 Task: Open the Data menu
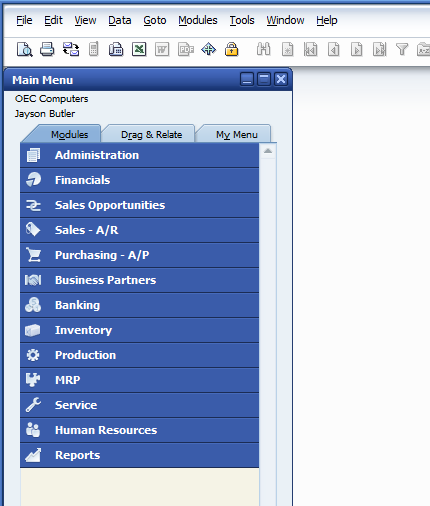tap(120, 20)
